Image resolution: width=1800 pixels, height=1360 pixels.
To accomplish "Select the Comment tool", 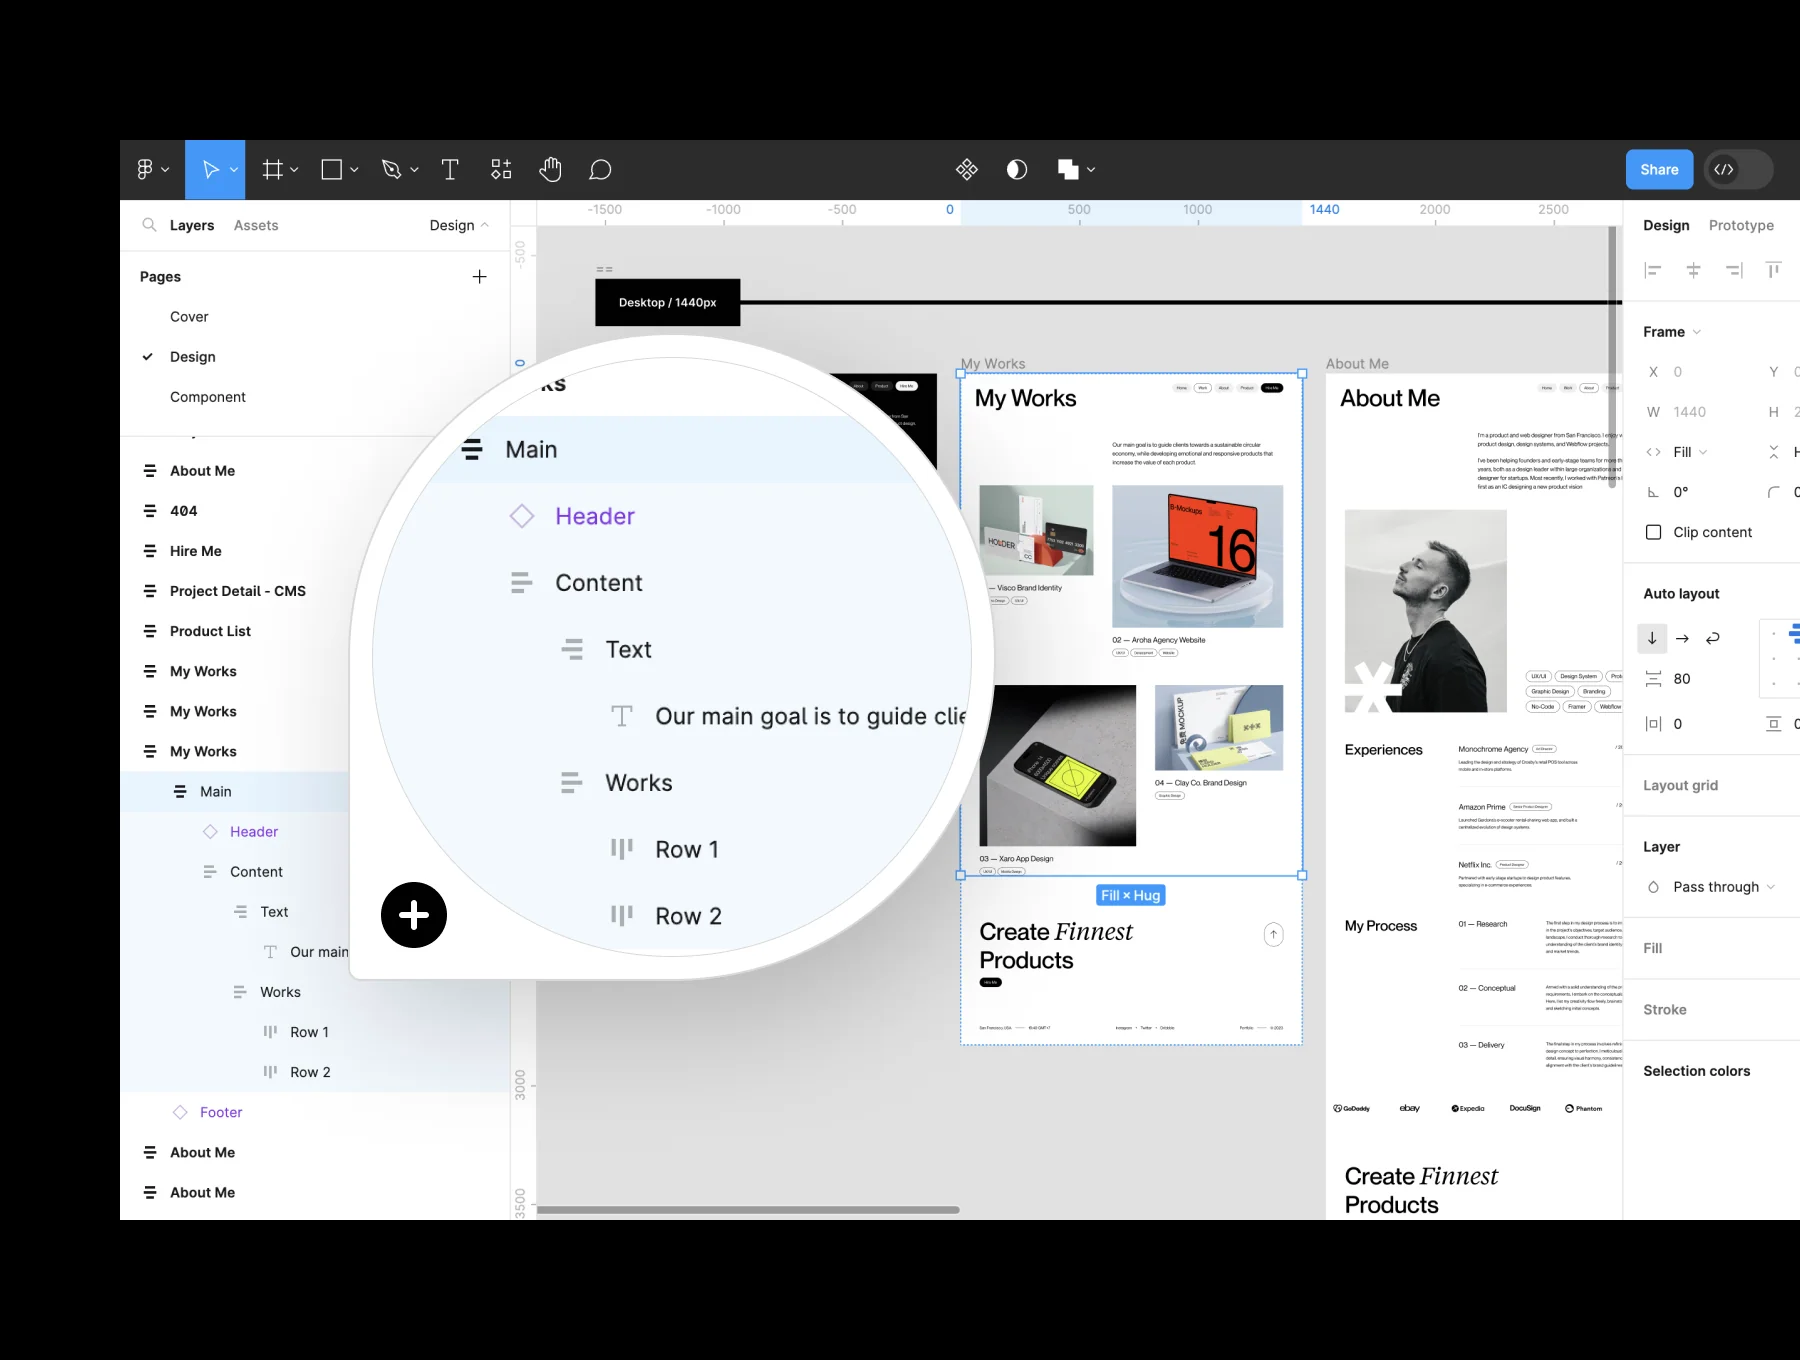I will coord(600,170).
